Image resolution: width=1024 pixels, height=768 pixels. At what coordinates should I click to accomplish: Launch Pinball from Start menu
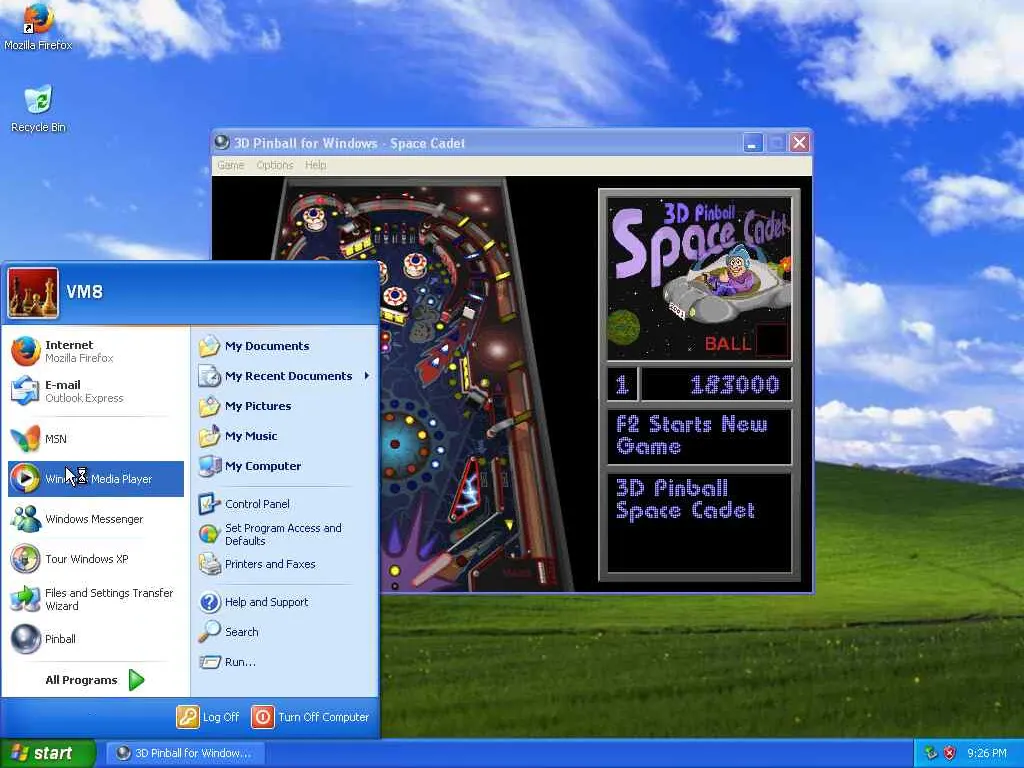[96, 639]
